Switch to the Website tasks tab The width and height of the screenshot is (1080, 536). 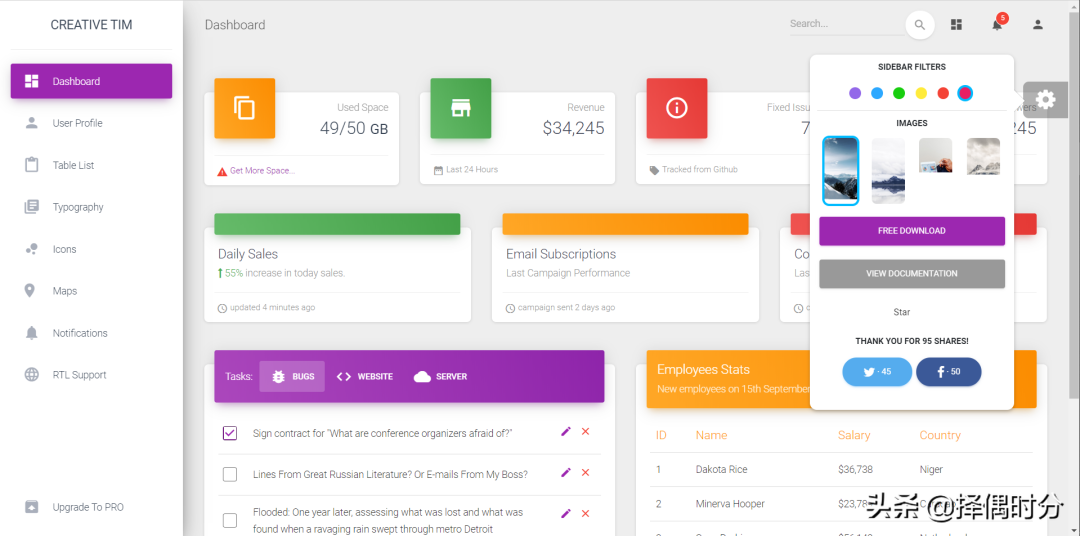(x=365, y=377)
